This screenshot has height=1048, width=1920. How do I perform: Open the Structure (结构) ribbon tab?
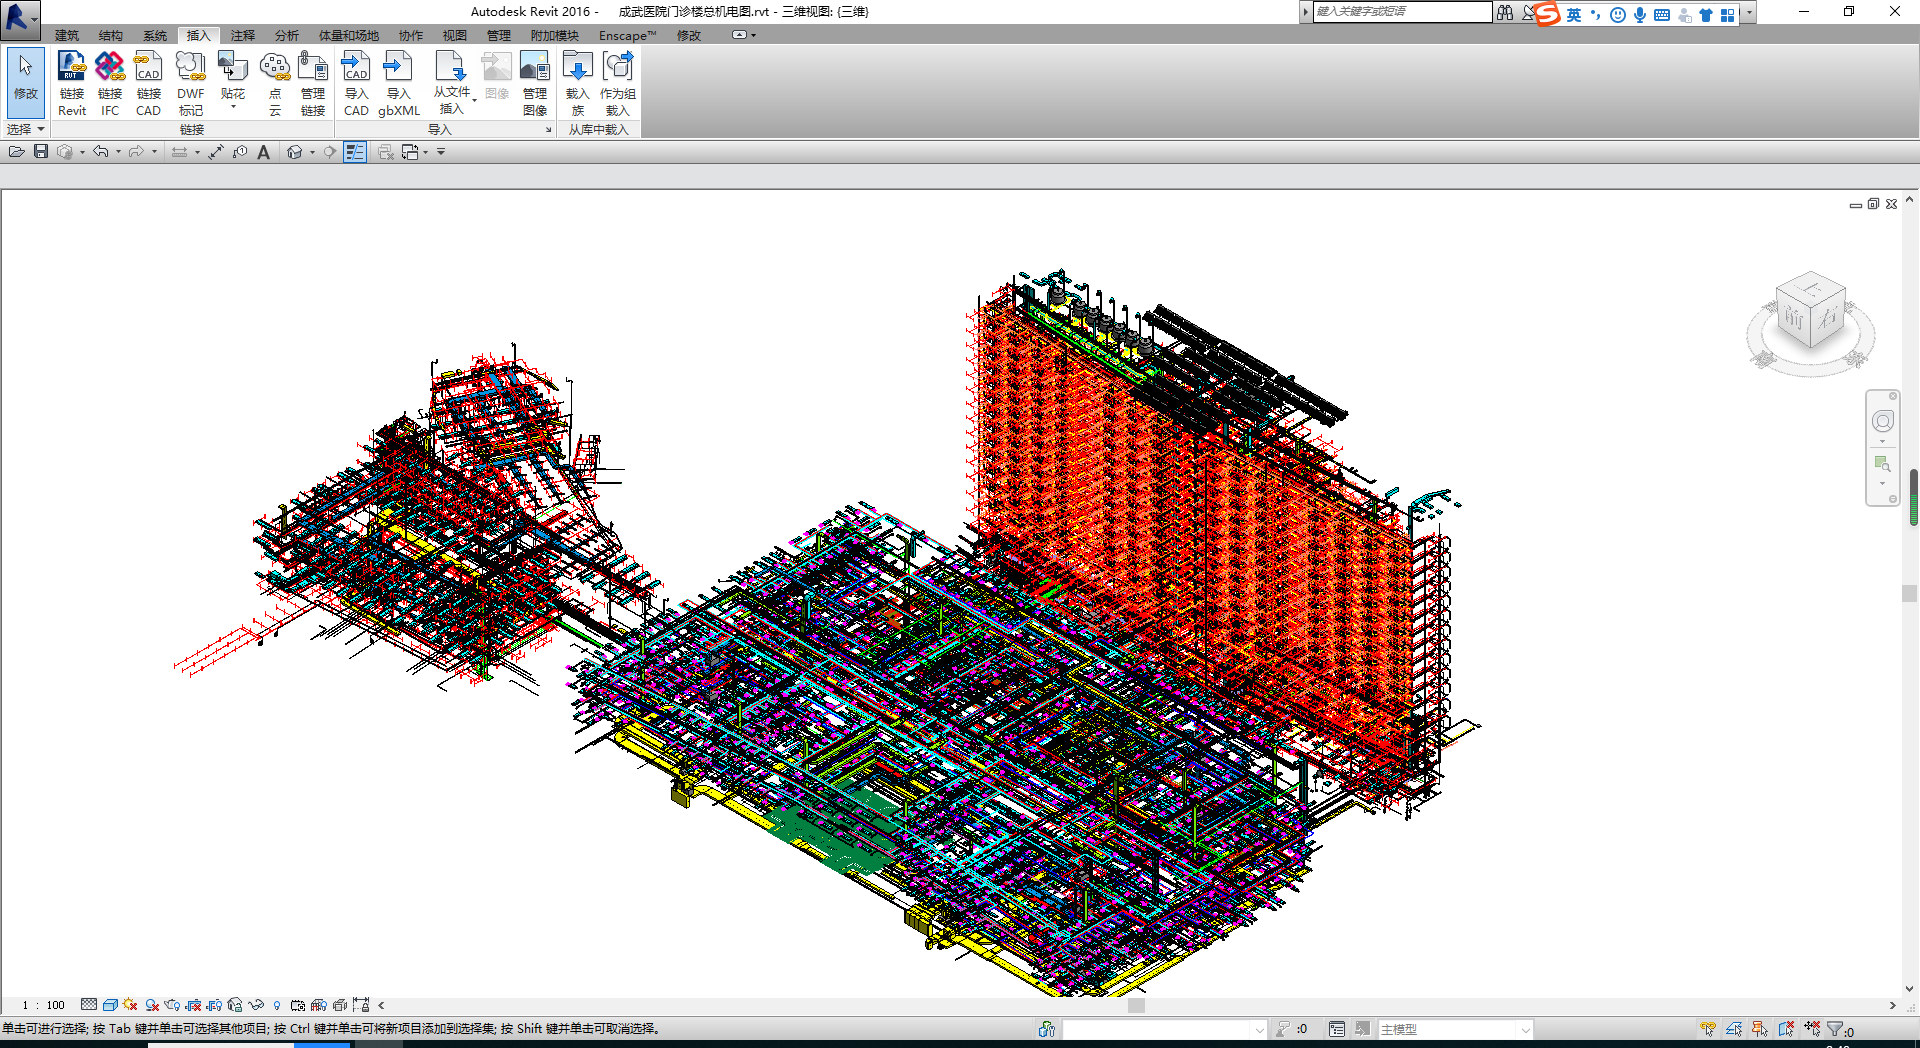point(111,35)
